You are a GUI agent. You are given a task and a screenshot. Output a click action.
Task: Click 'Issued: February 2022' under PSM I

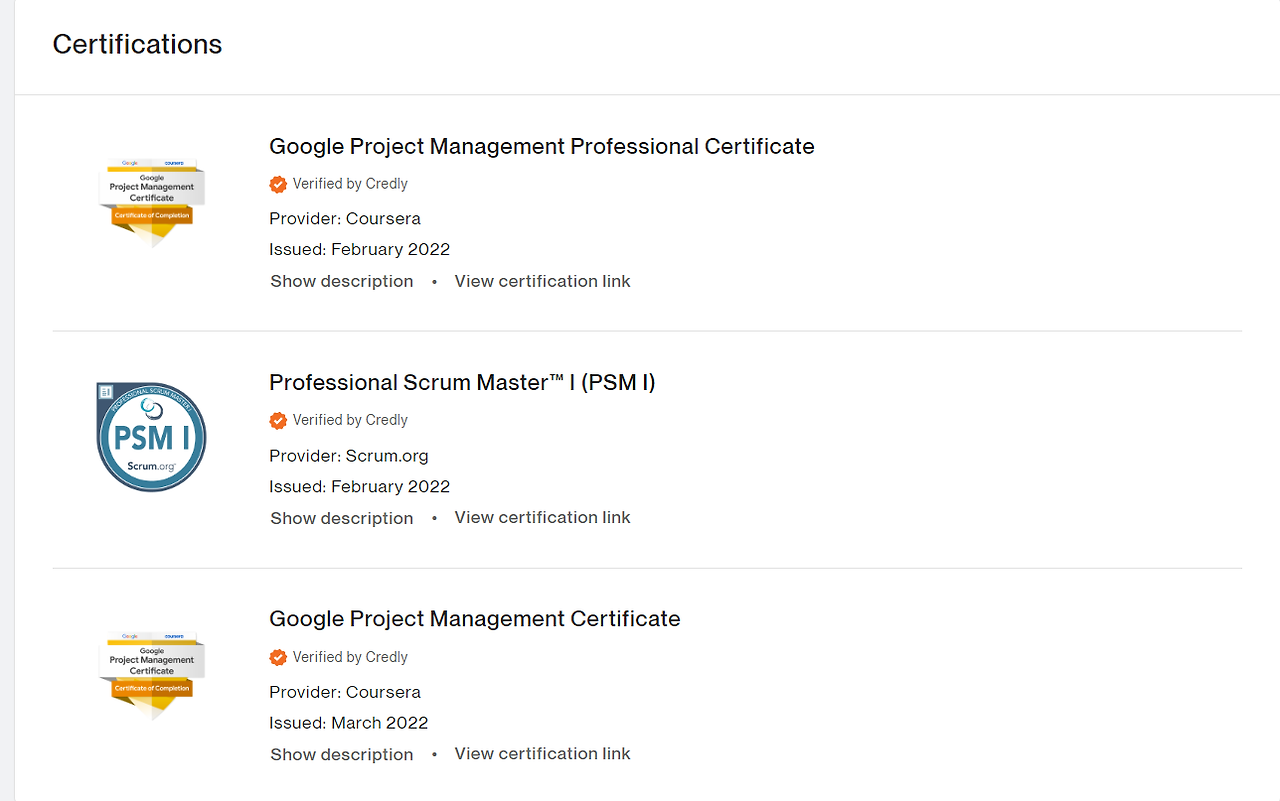pyautogui.click(x=360, y=487)
